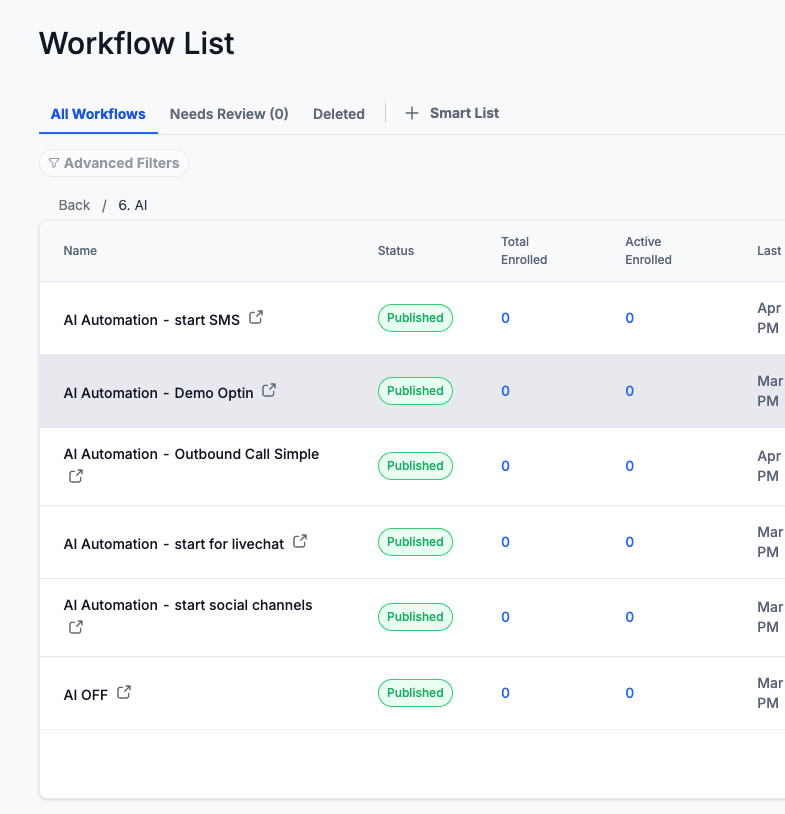Screen dimensions: 785x814
Task: Click external link icon under Outbound Call Simple
Action: 76,477
